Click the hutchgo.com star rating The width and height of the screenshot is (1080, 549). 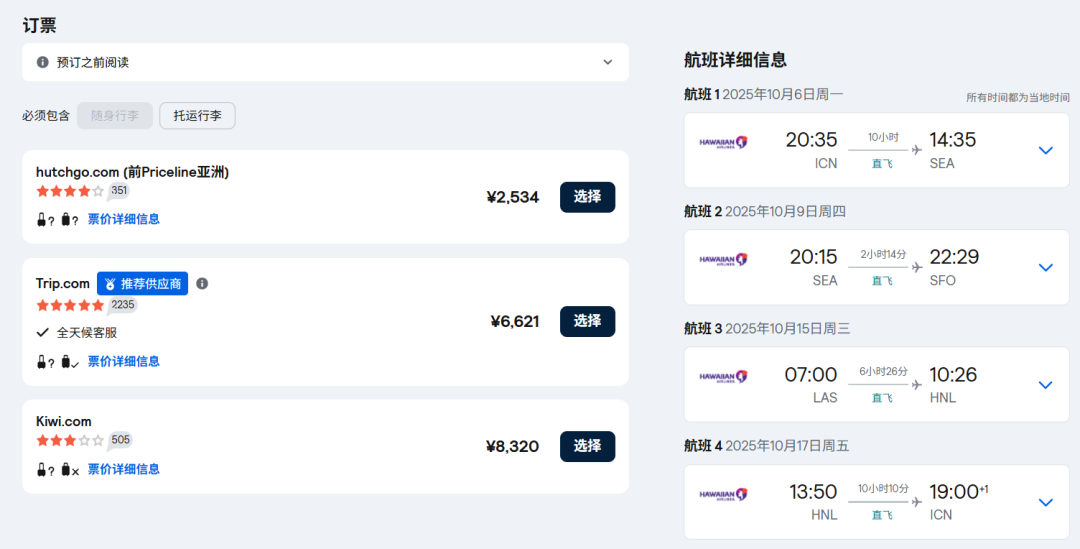(x=70, y=191)
